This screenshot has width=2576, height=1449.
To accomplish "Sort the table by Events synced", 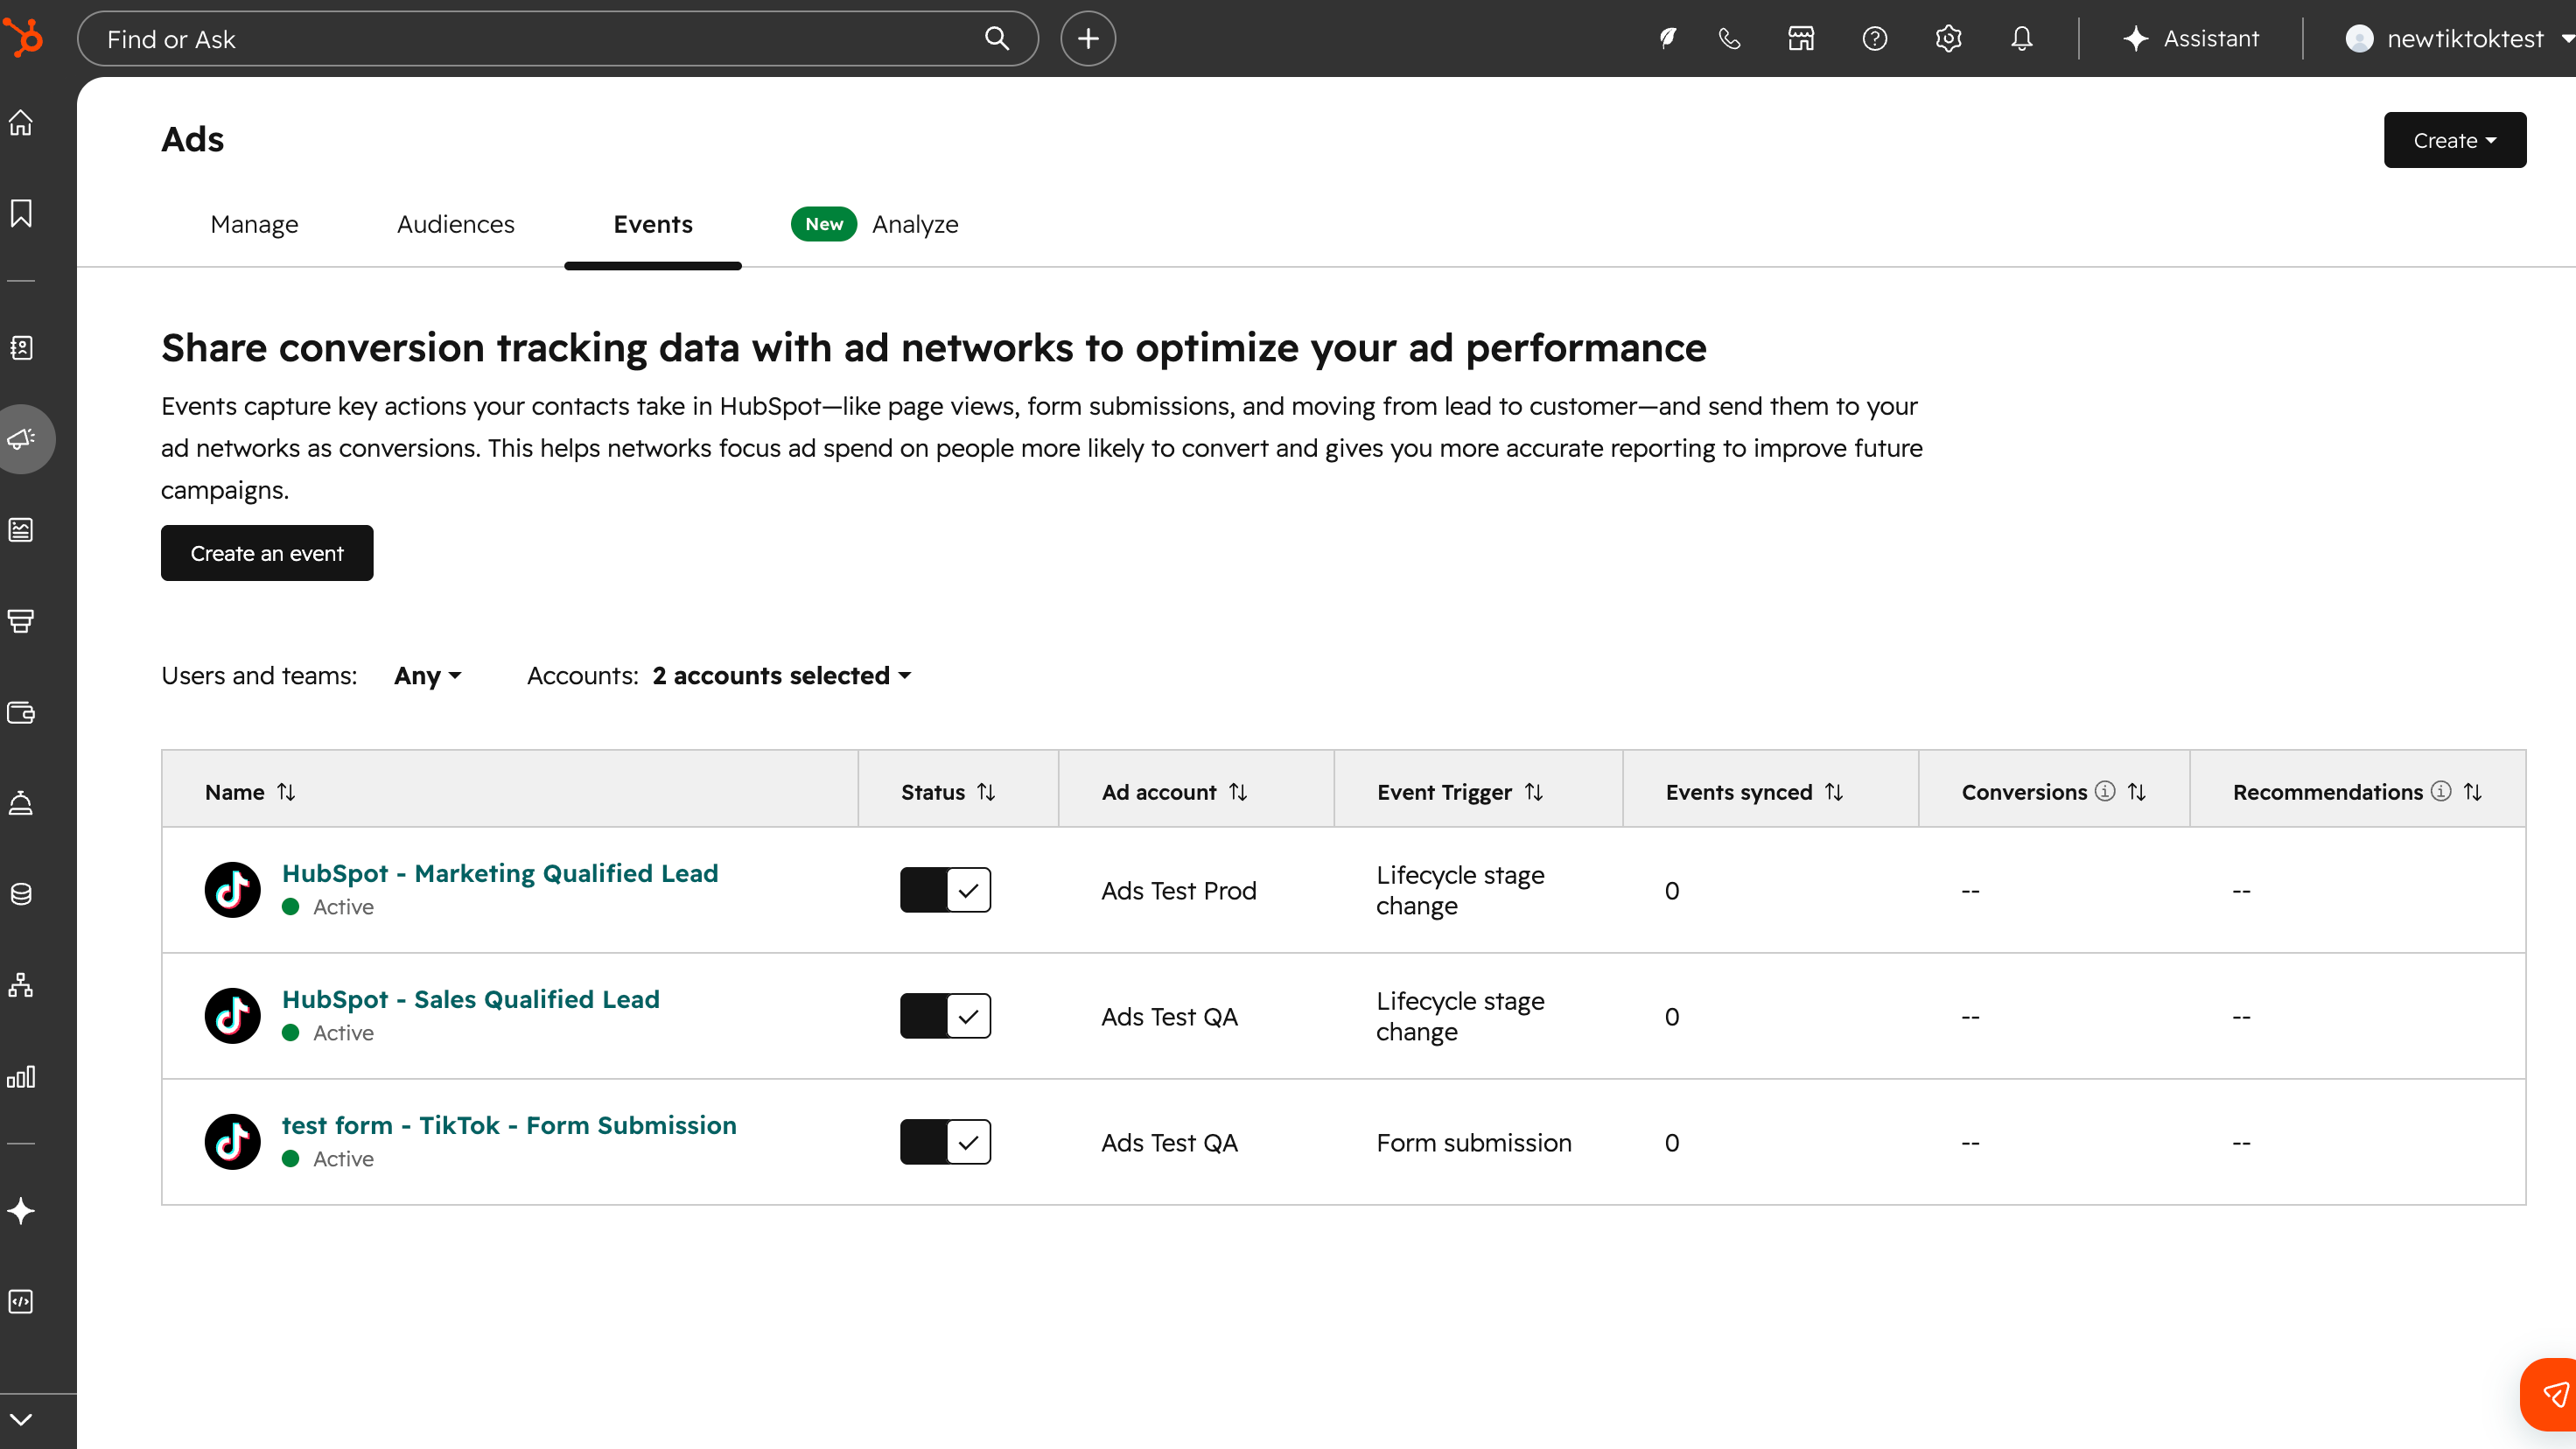I will [1833, 792].
